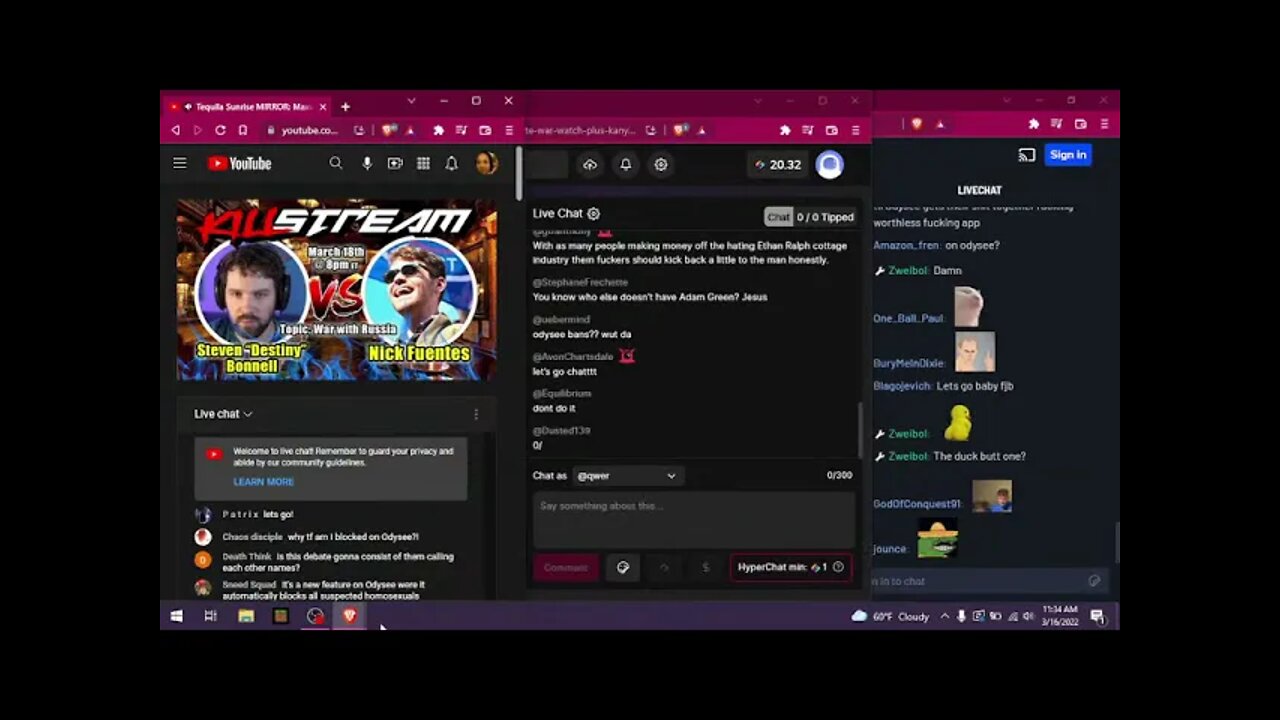1280x720 pixels.
Task: Go back in the YouTube browser window
Action: click(x=176, y=130)
